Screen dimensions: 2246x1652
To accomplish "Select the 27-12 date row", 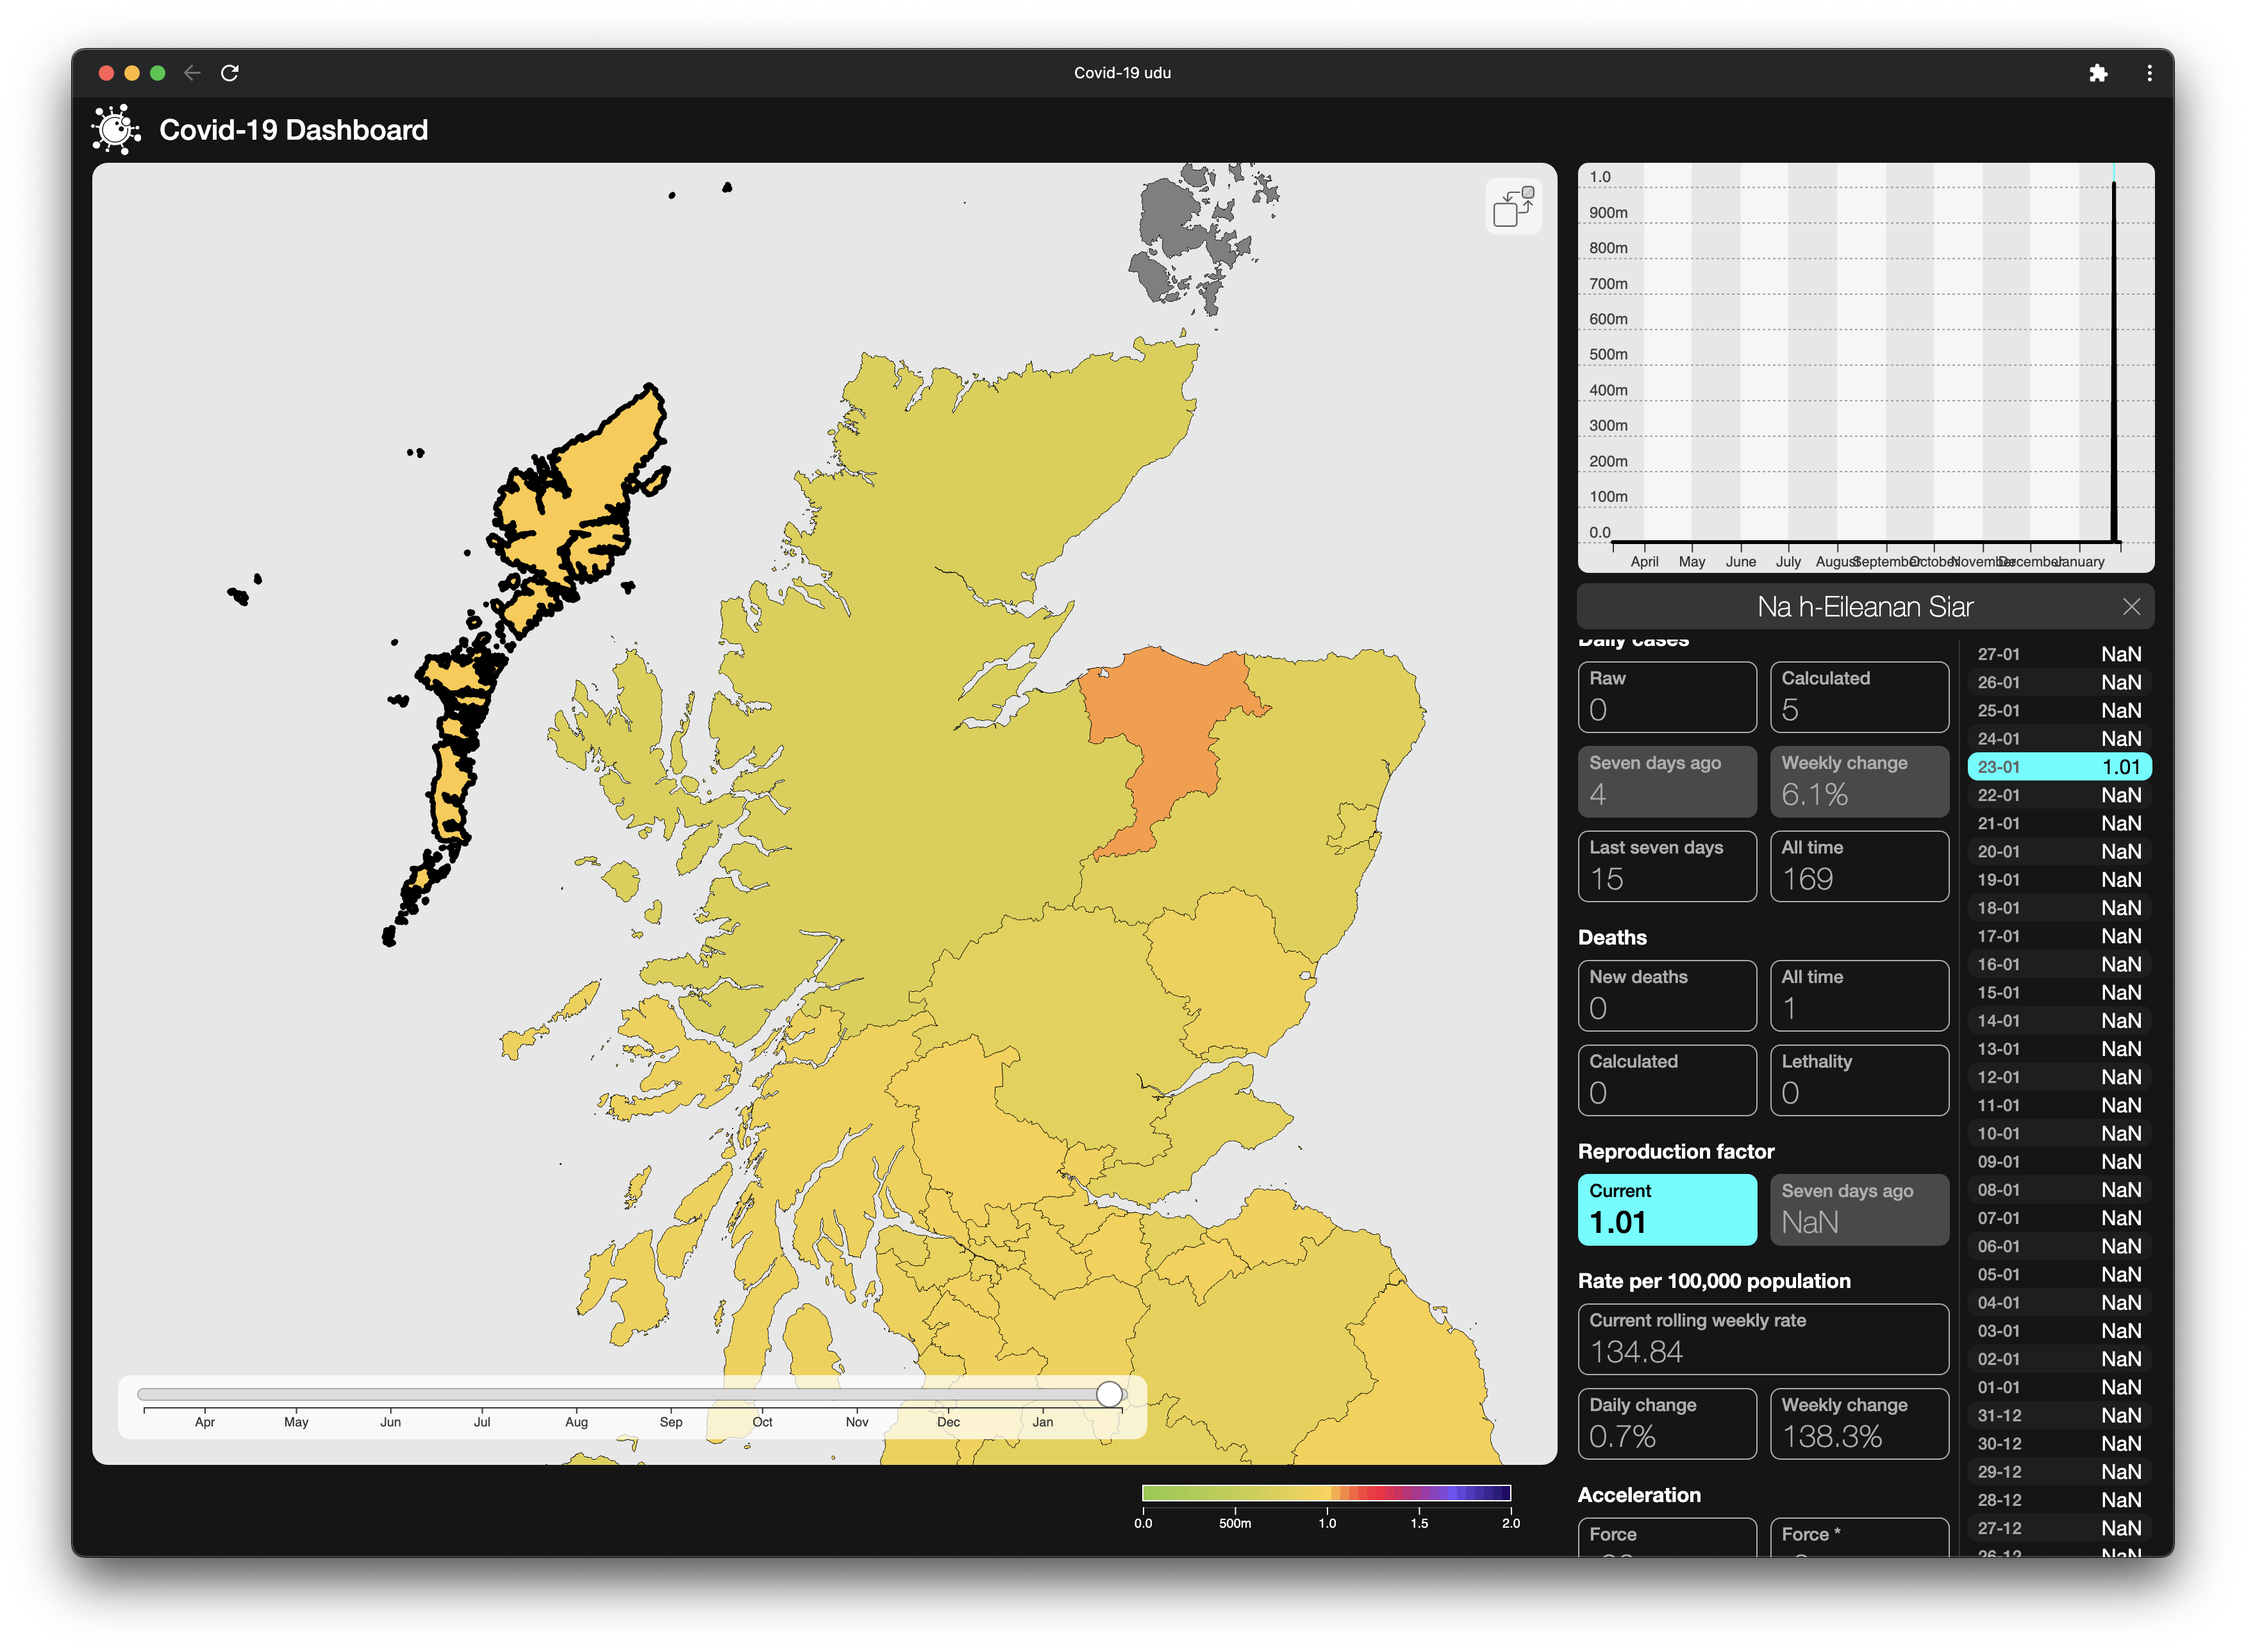I will point(2059,1528).
